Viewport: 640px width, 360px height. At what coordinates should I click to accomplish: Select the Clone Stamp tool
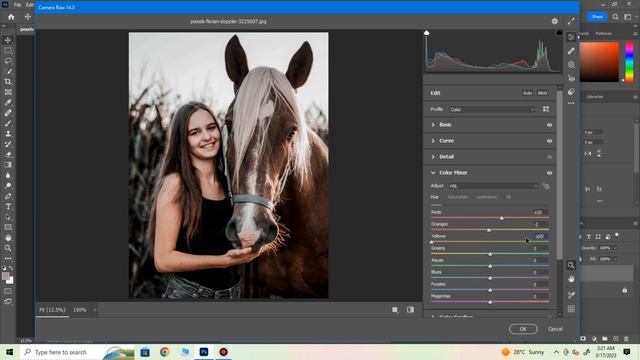coord(8,133)
